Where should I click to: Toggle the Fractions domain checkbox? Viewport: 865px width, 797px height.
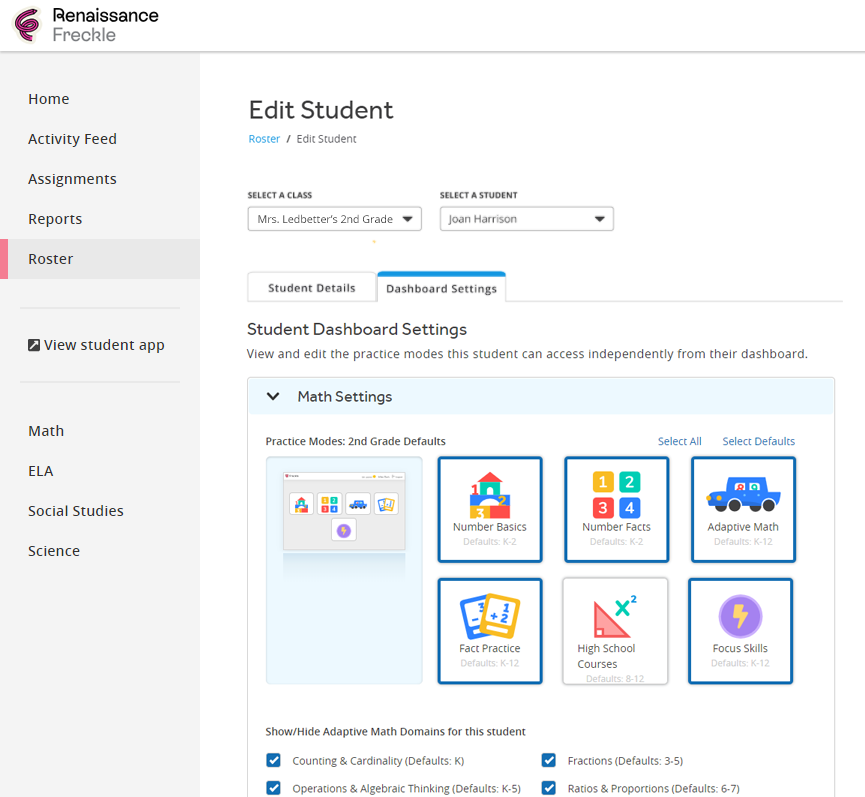[549, 760]
